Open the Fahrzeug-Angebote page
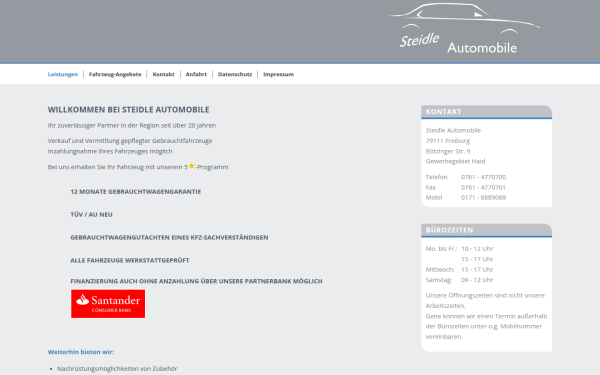Image resolution: width=600 pixels, height=375 pixels. 115,74
